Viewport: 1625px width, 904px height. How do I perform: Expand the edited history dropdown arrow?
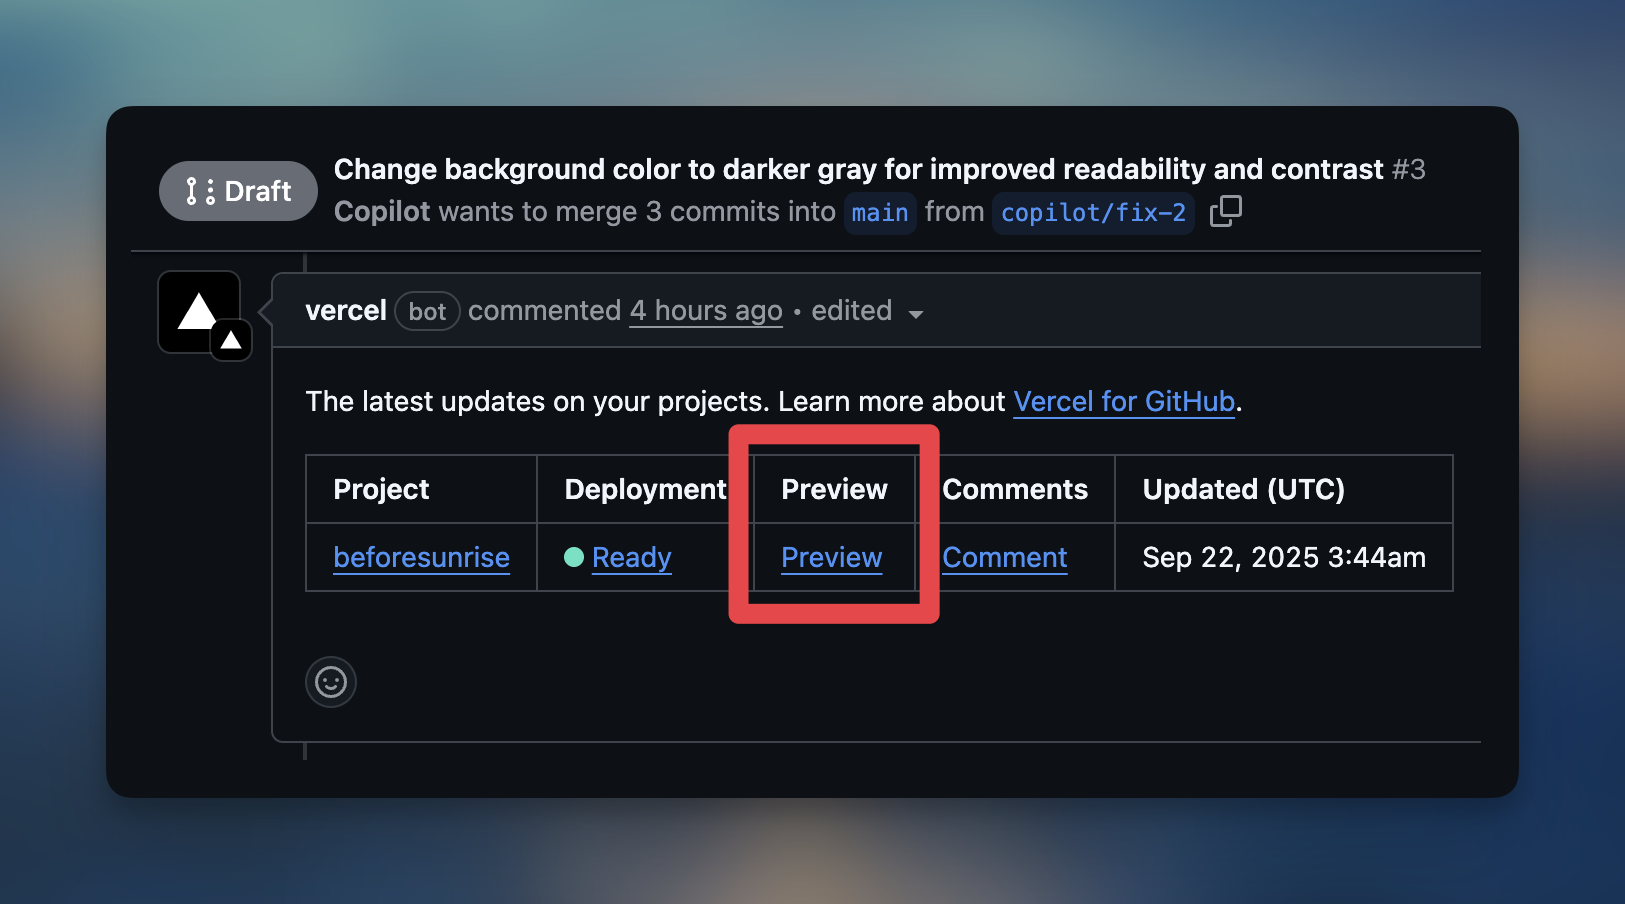pyautogui.click(x=915, y=314)
